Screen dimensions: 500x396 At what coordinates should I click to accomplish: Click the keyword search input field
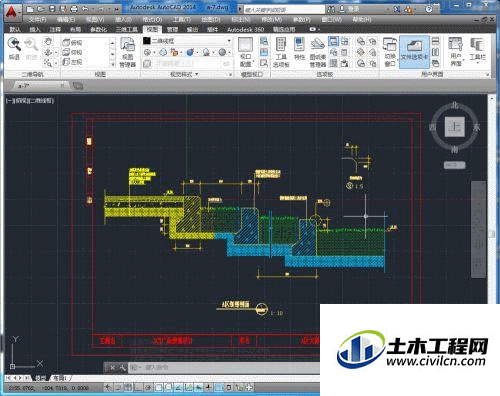(x=284, y=10)
